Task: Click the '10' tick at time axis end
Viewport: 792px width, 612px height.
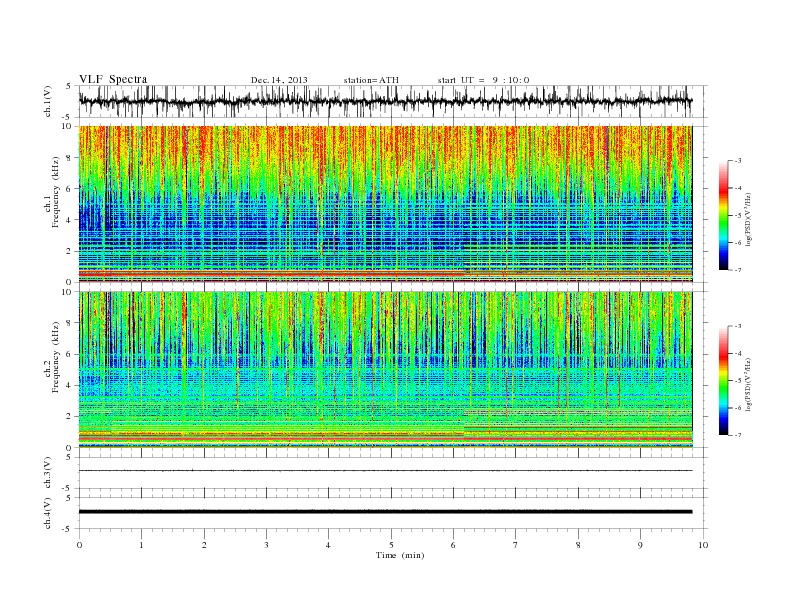Action: point(703,545)
